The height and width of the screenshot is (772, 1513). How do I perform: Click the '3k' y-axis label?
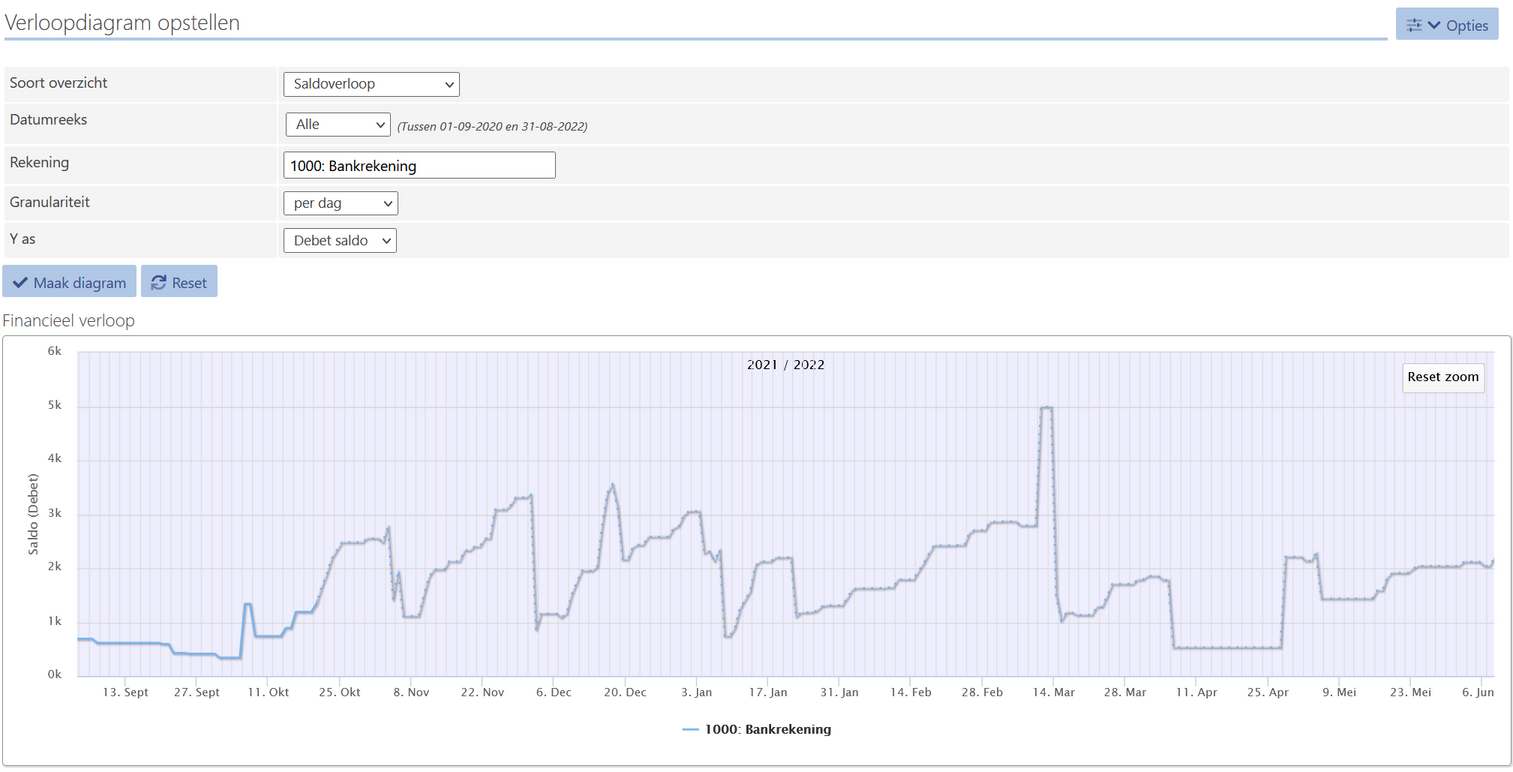(55, 514)
